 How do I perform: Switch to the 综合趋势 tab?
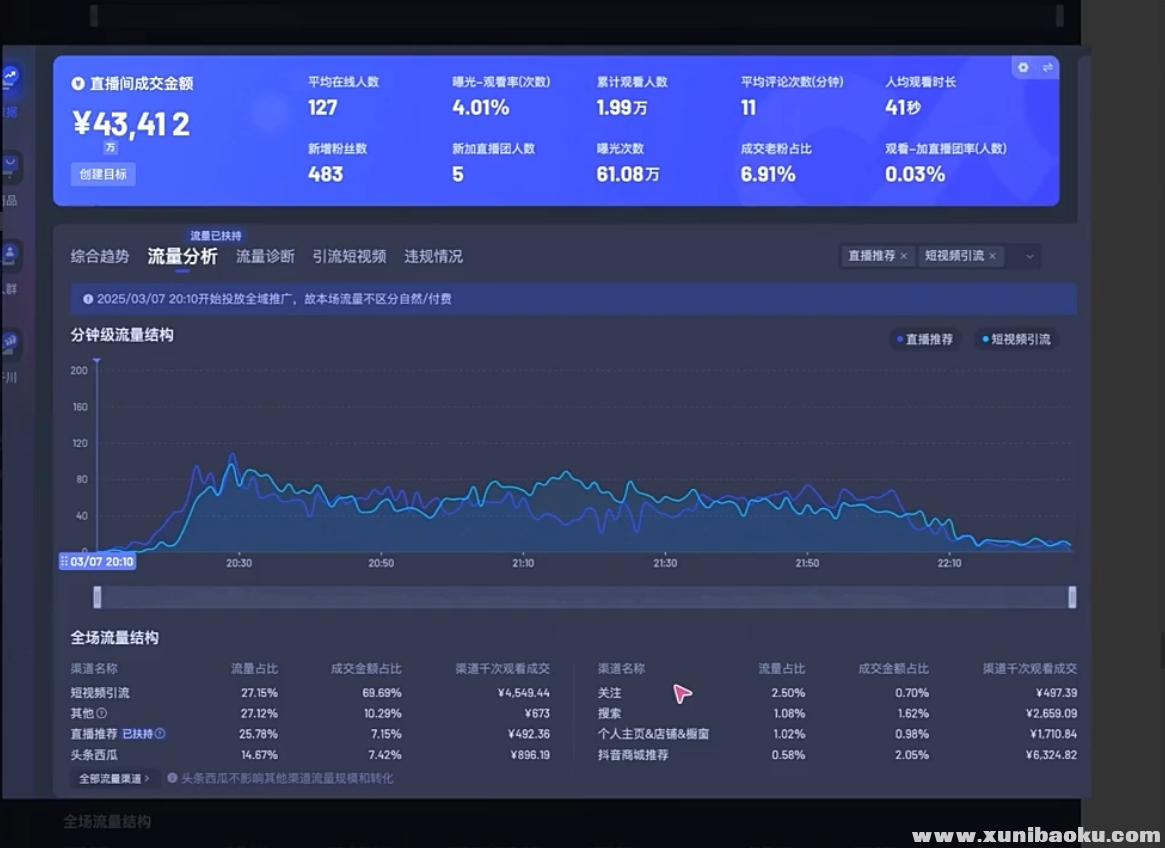tap(100, 257)
